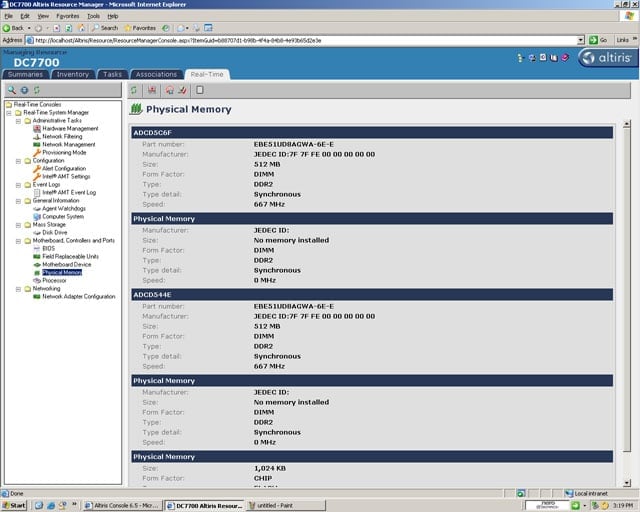This screenshot has width=640, height=512.
Task: Open the IE Favorites pane
Action: 140,28
